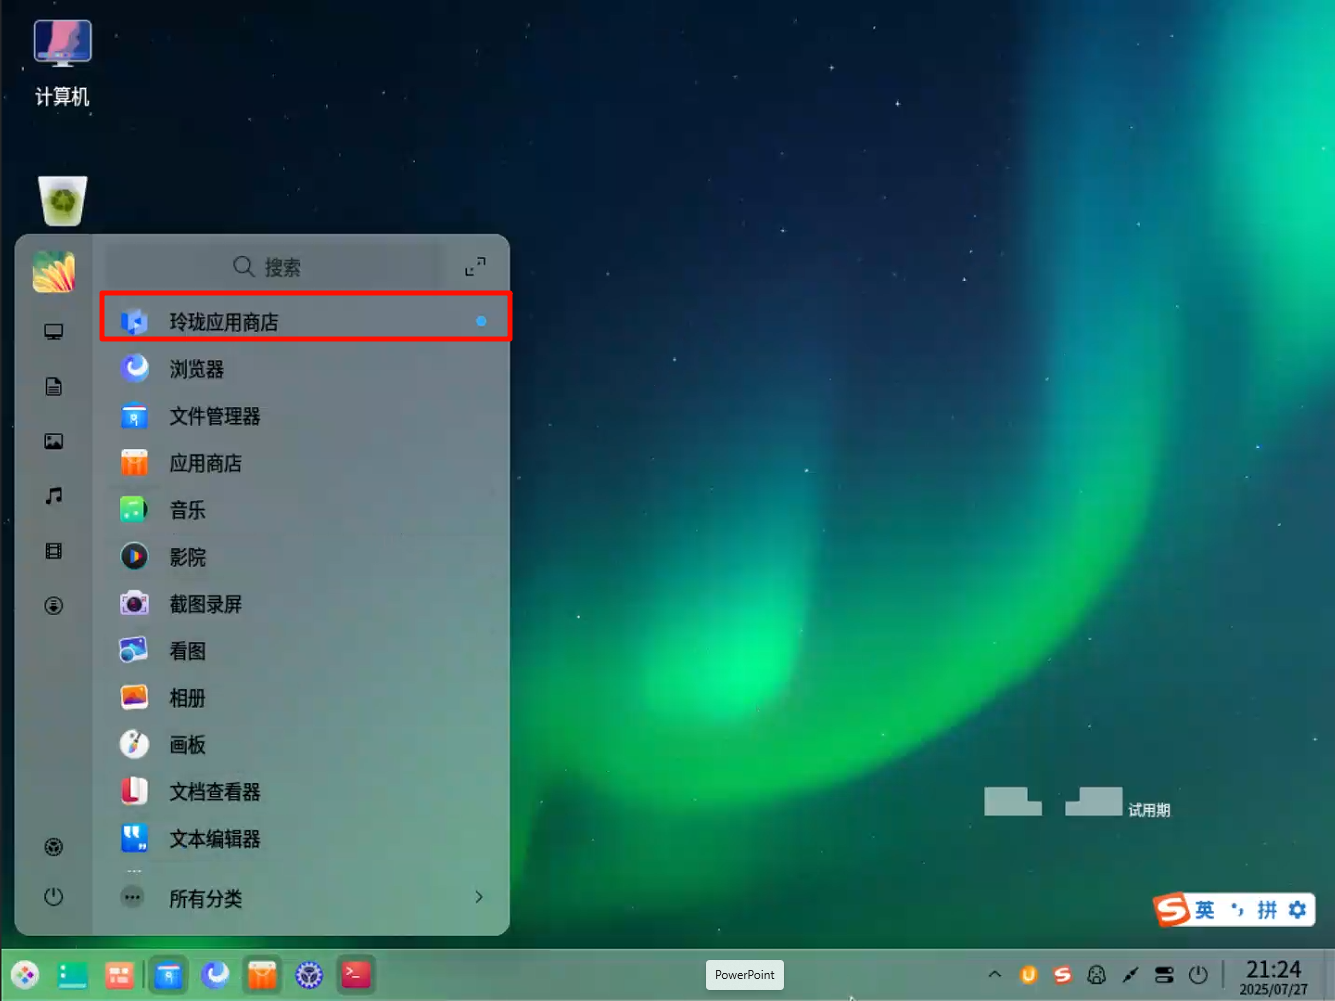
Task: Select the Pictures category filter
Action: 53,441
